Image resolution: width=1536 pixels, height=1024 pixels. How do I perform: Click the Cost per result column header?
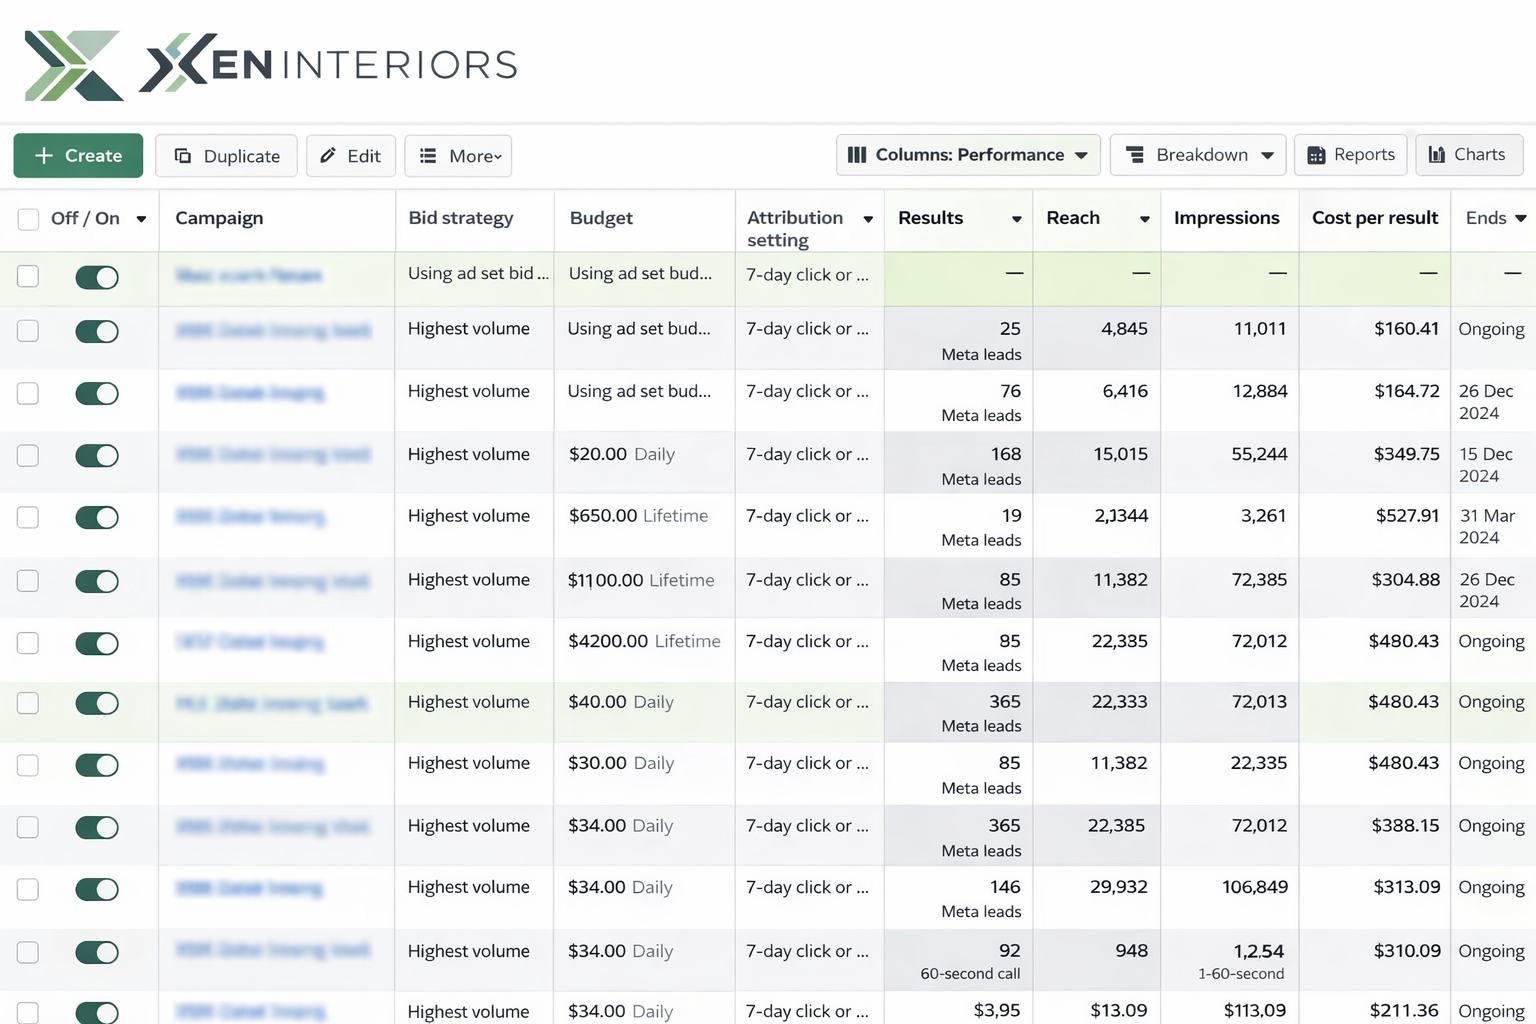click(x=1375, y=218)
